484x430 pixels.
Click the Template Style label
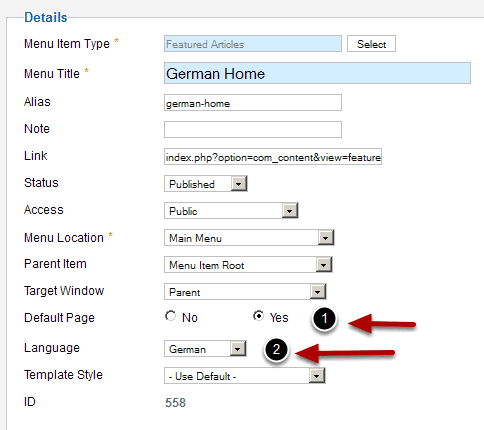(x=63, y=375)
